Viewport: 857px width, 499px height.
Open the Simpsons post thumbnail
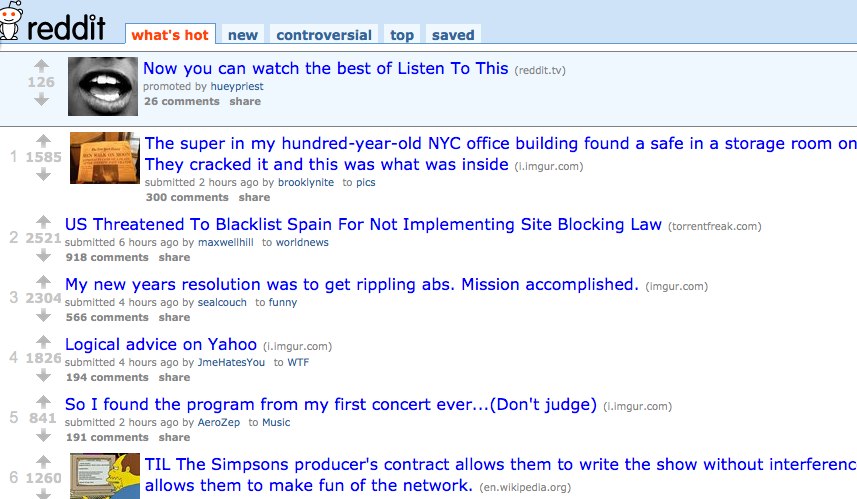[105, 476]
